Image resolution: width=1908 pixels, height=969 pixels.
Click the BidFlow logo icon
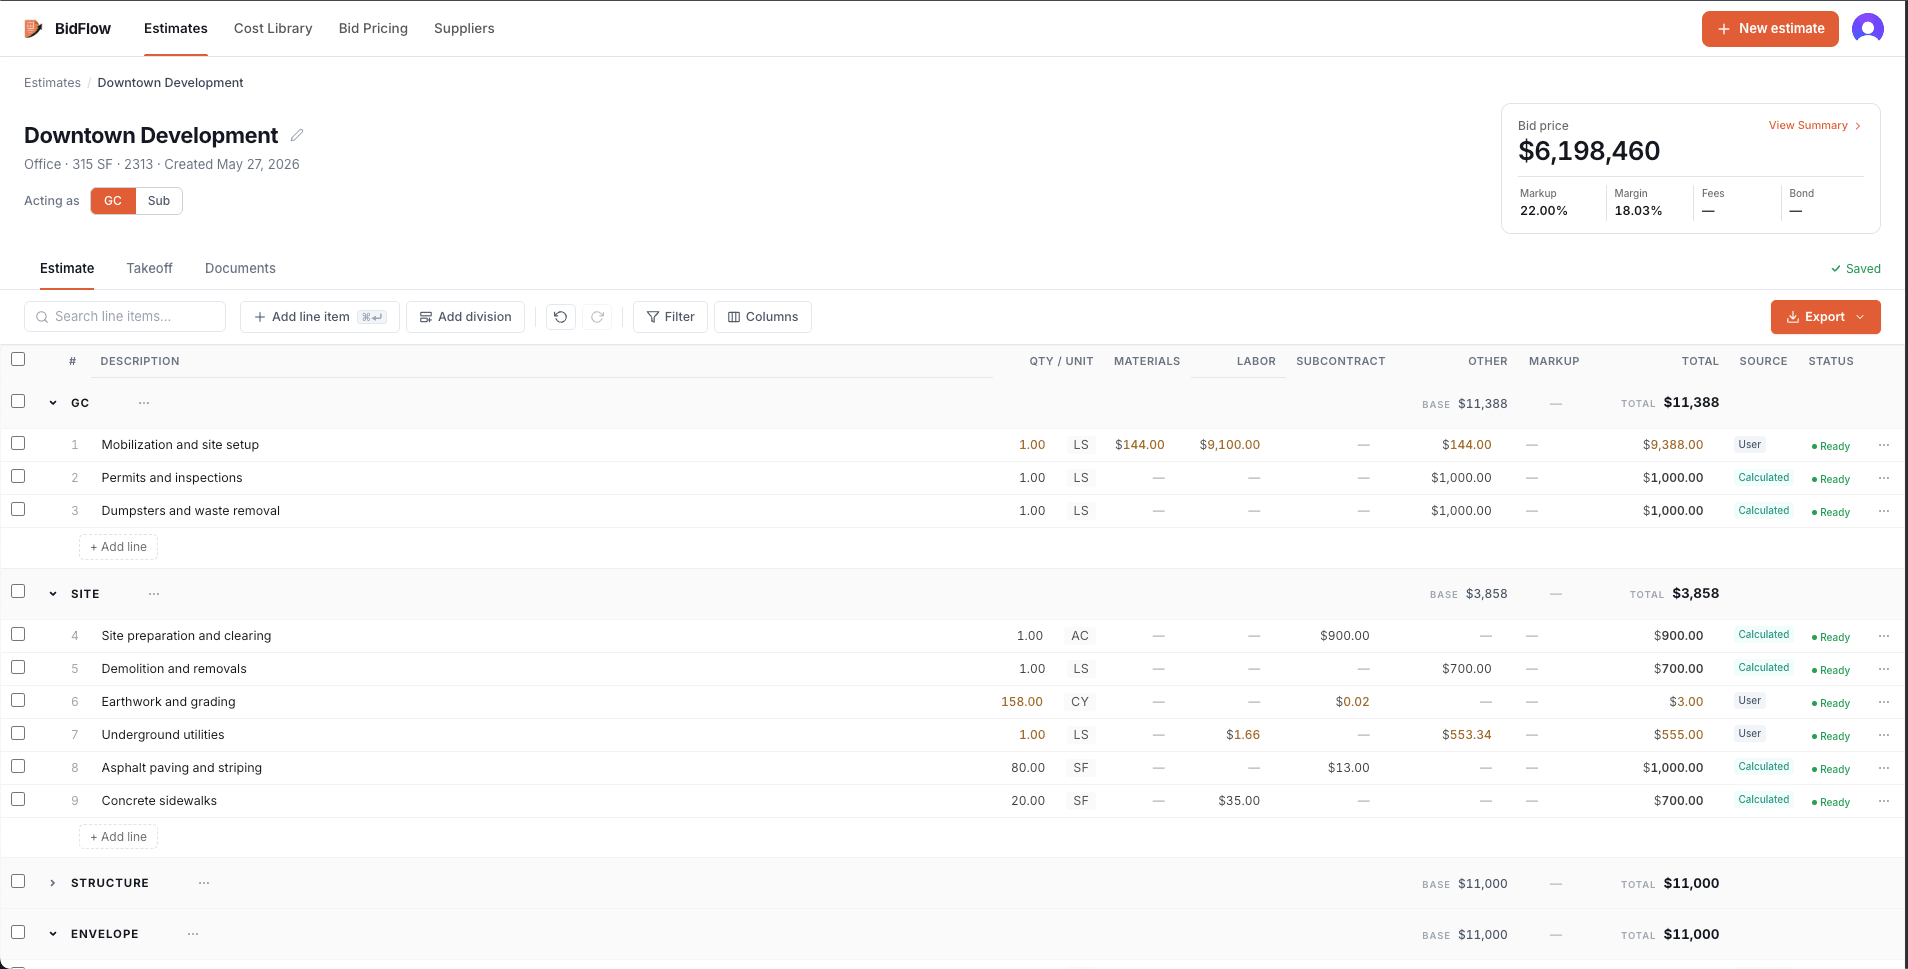click(33, 28)
